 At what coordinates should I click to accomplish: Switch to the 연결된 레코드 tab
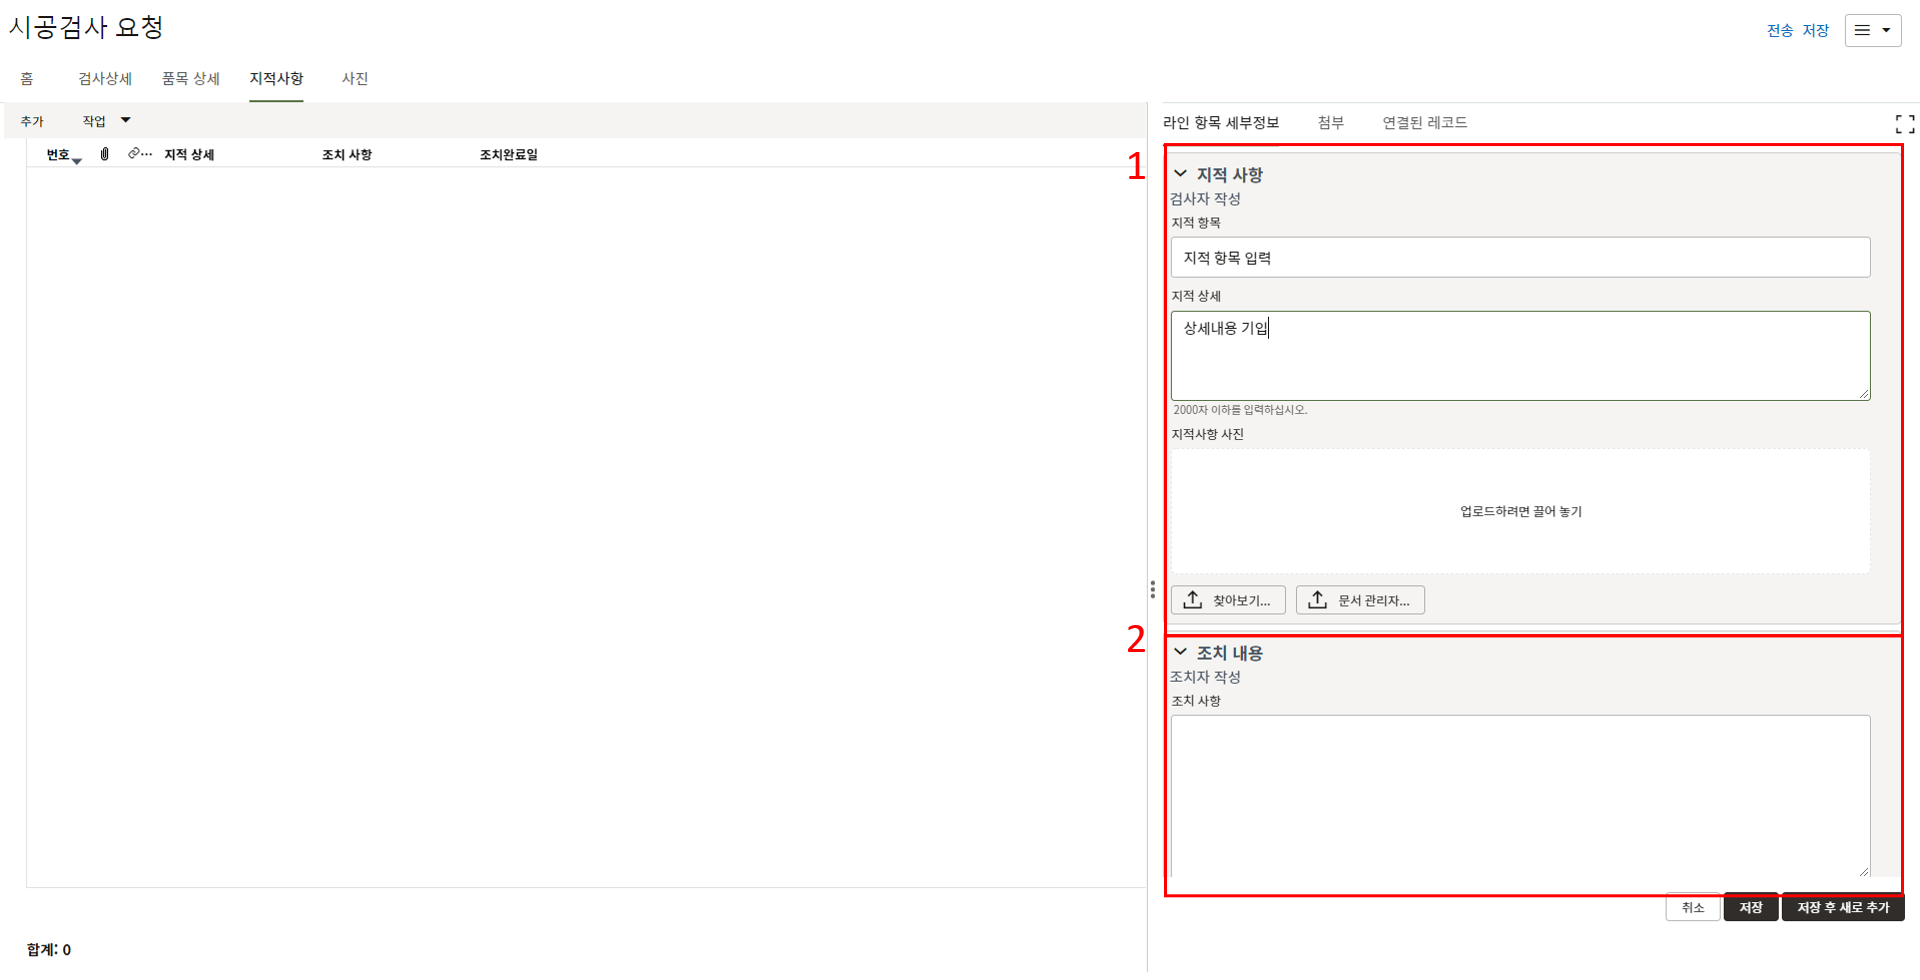coord(1424,122)
